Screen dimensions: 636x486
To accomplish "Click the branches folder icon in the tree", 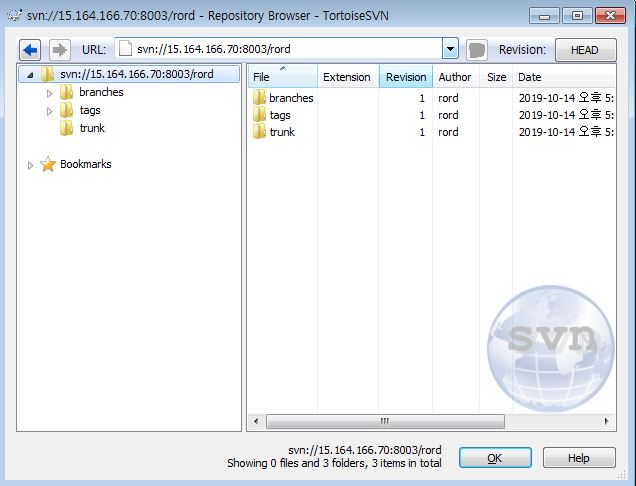I will pyautogui.click(x=67, y=92).
